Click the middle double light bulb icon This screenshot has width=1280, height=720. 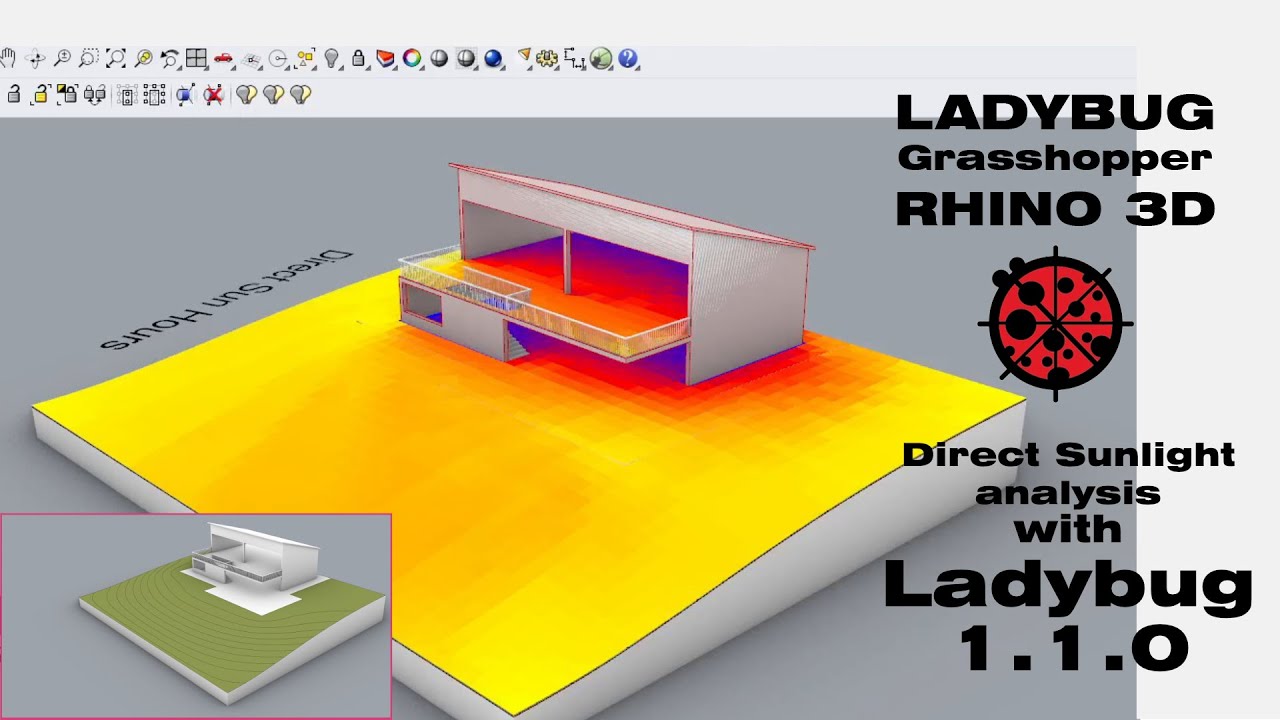click(x=273, y=95)
